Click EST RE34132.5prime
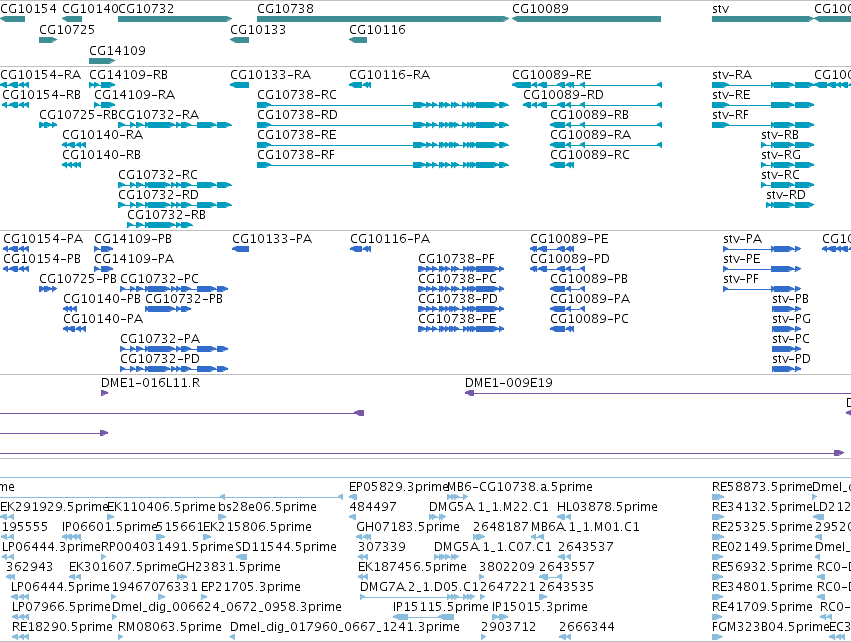 click(x=763, y=507)
